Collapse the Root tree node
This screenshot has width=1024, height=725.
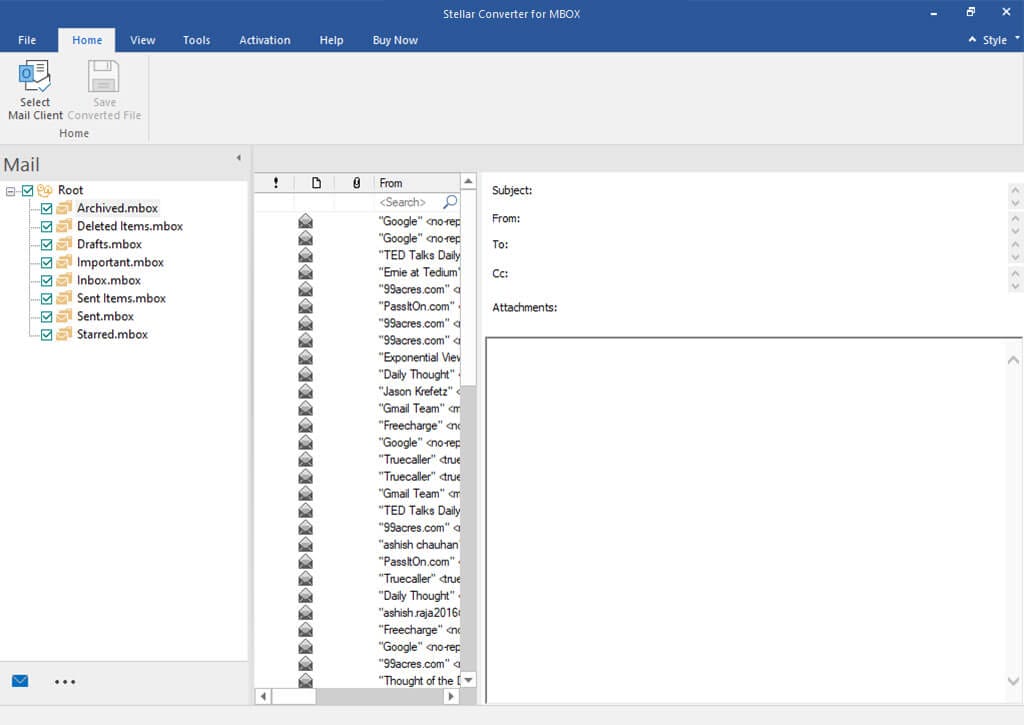pos(11,190)
